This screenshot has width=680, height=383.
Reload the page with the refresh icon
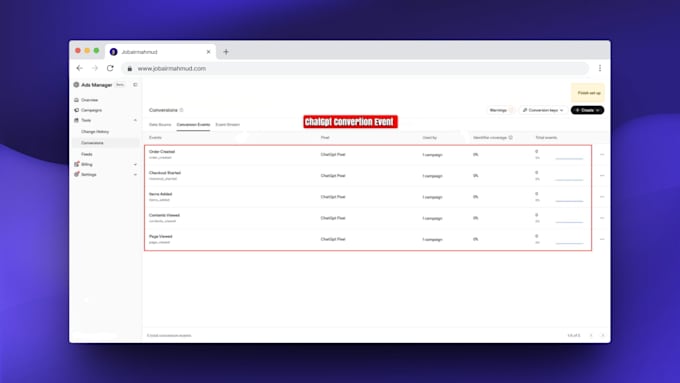110,68
